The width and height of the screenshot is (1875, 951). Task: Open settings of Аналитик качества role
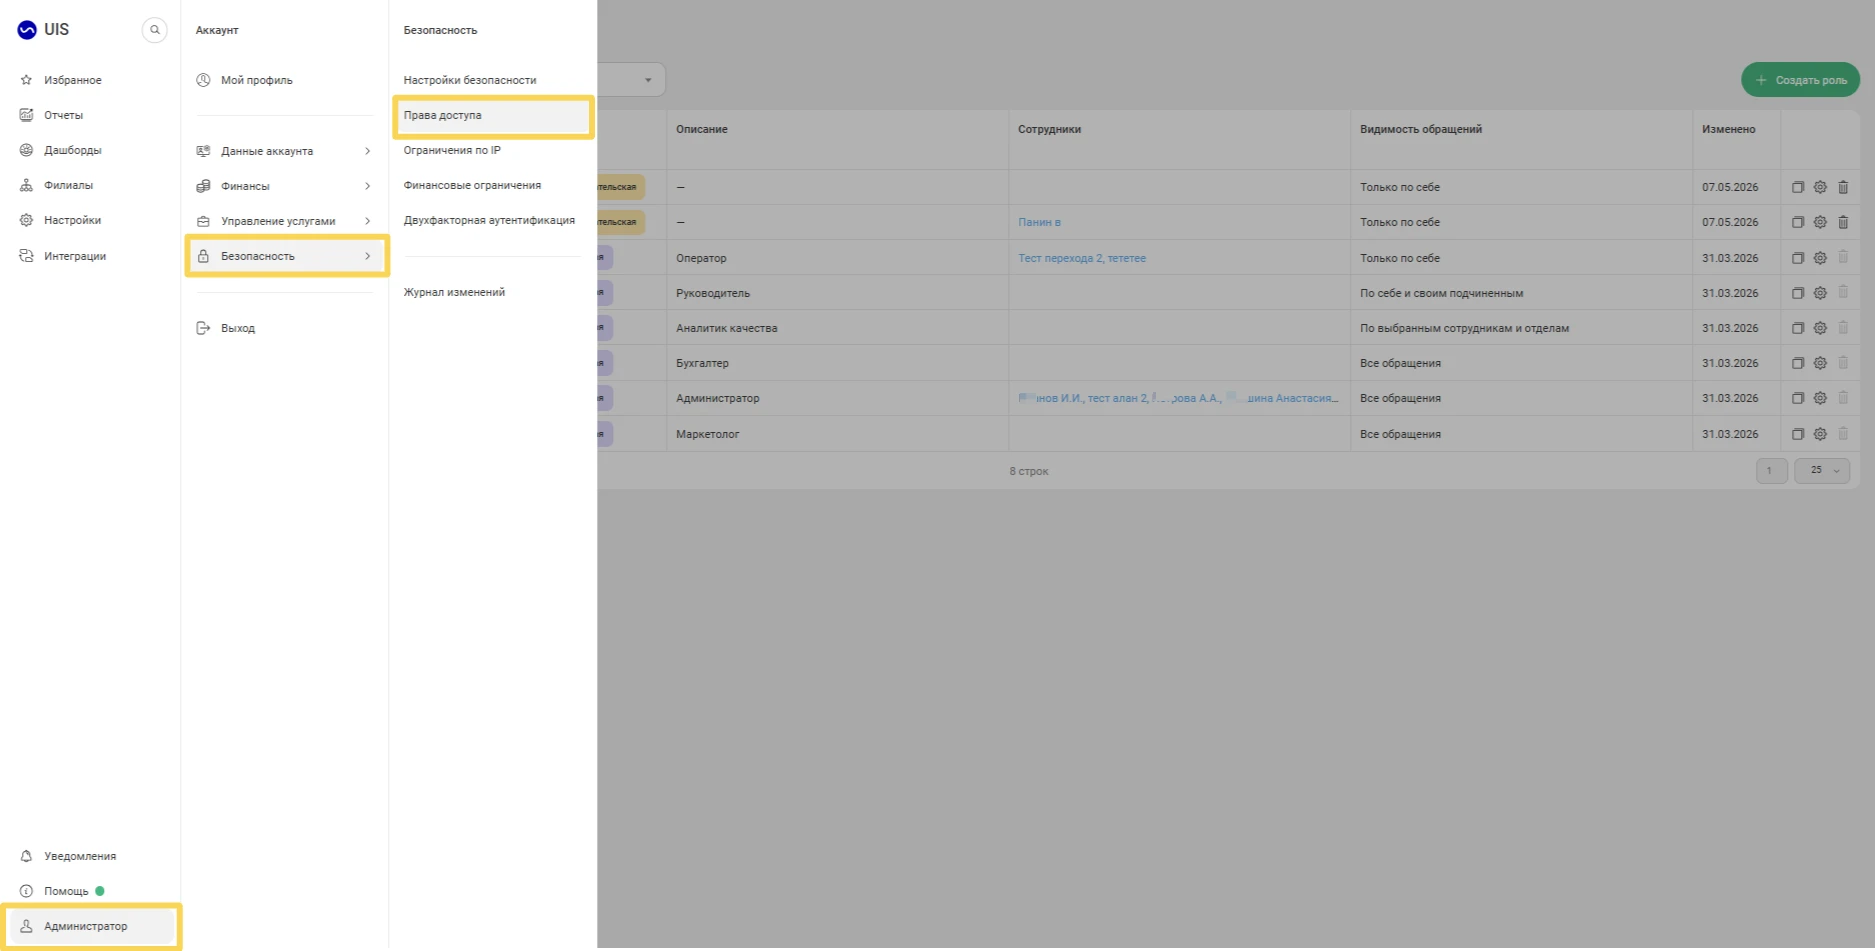click(1820, 328)
